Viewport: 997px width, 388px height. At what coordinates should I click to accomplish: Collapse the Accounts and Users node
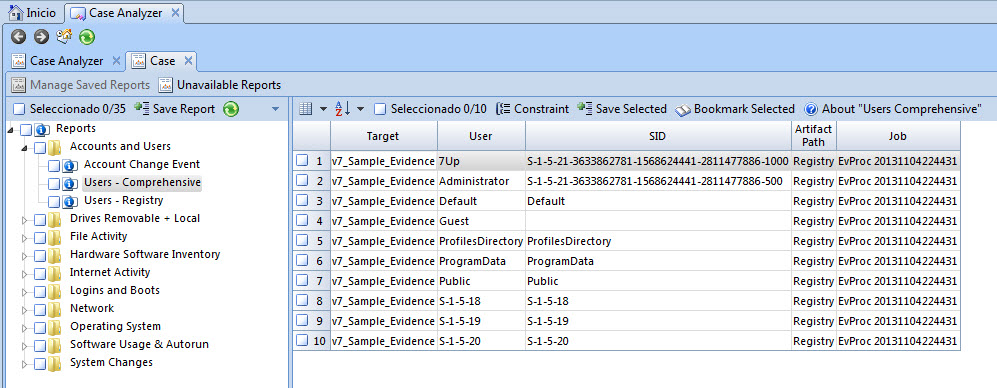25,148
